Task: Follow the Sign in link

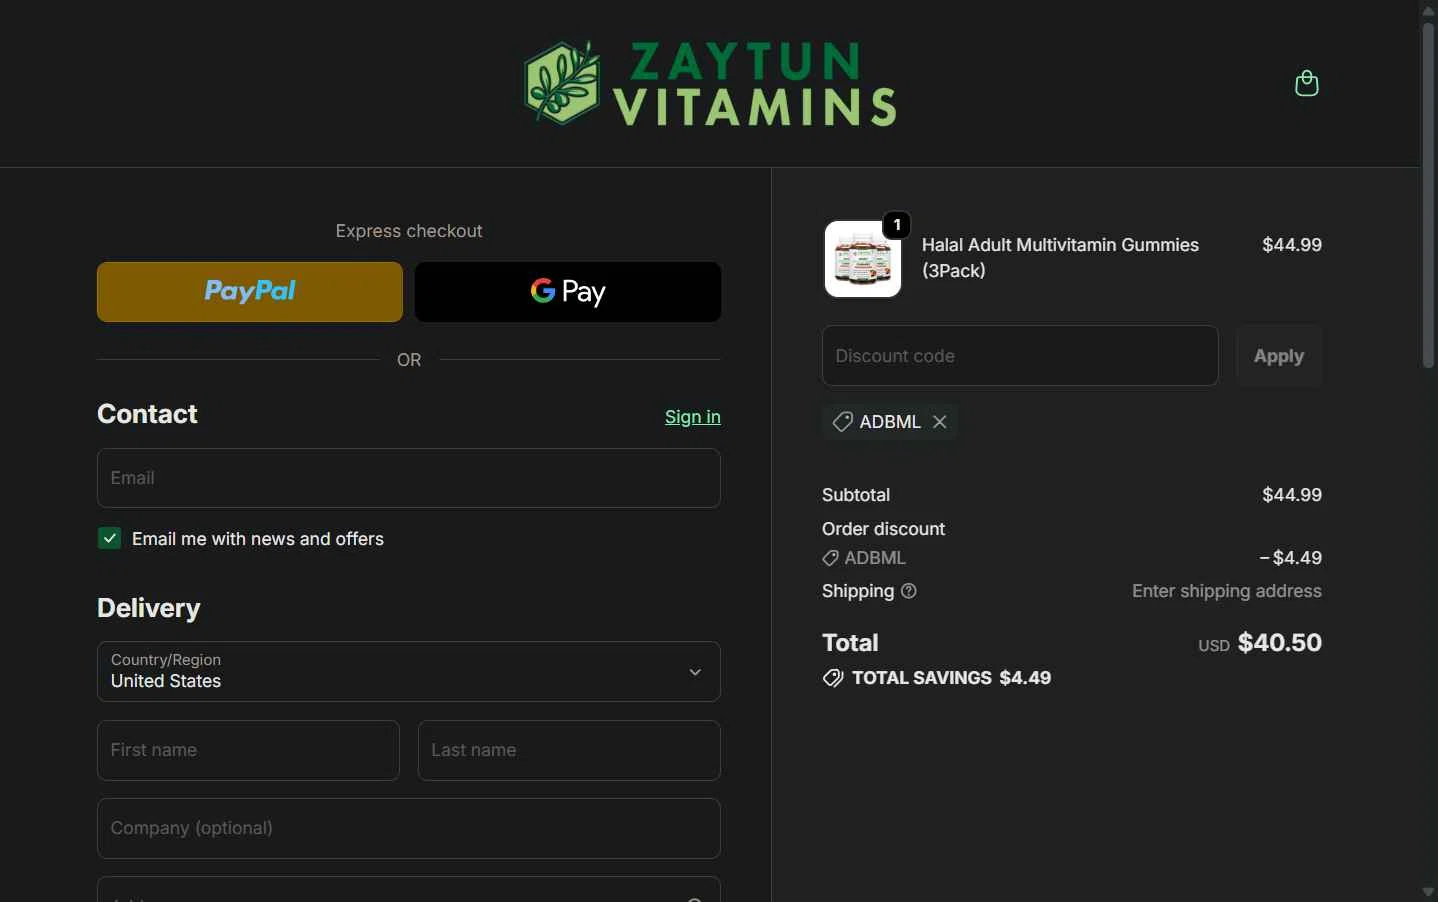Action: (x=693, y=417)
